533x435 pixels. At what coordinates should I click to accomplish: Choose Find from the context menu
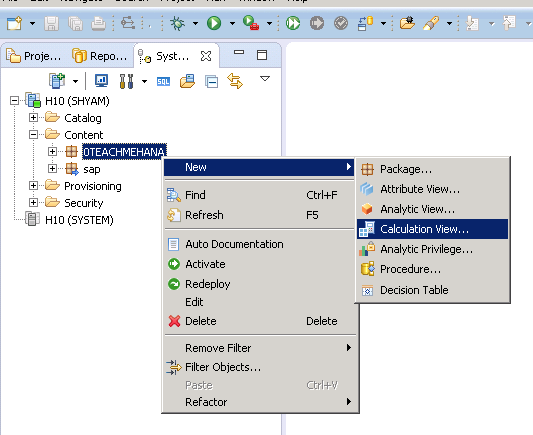click(x=259, y=195)
